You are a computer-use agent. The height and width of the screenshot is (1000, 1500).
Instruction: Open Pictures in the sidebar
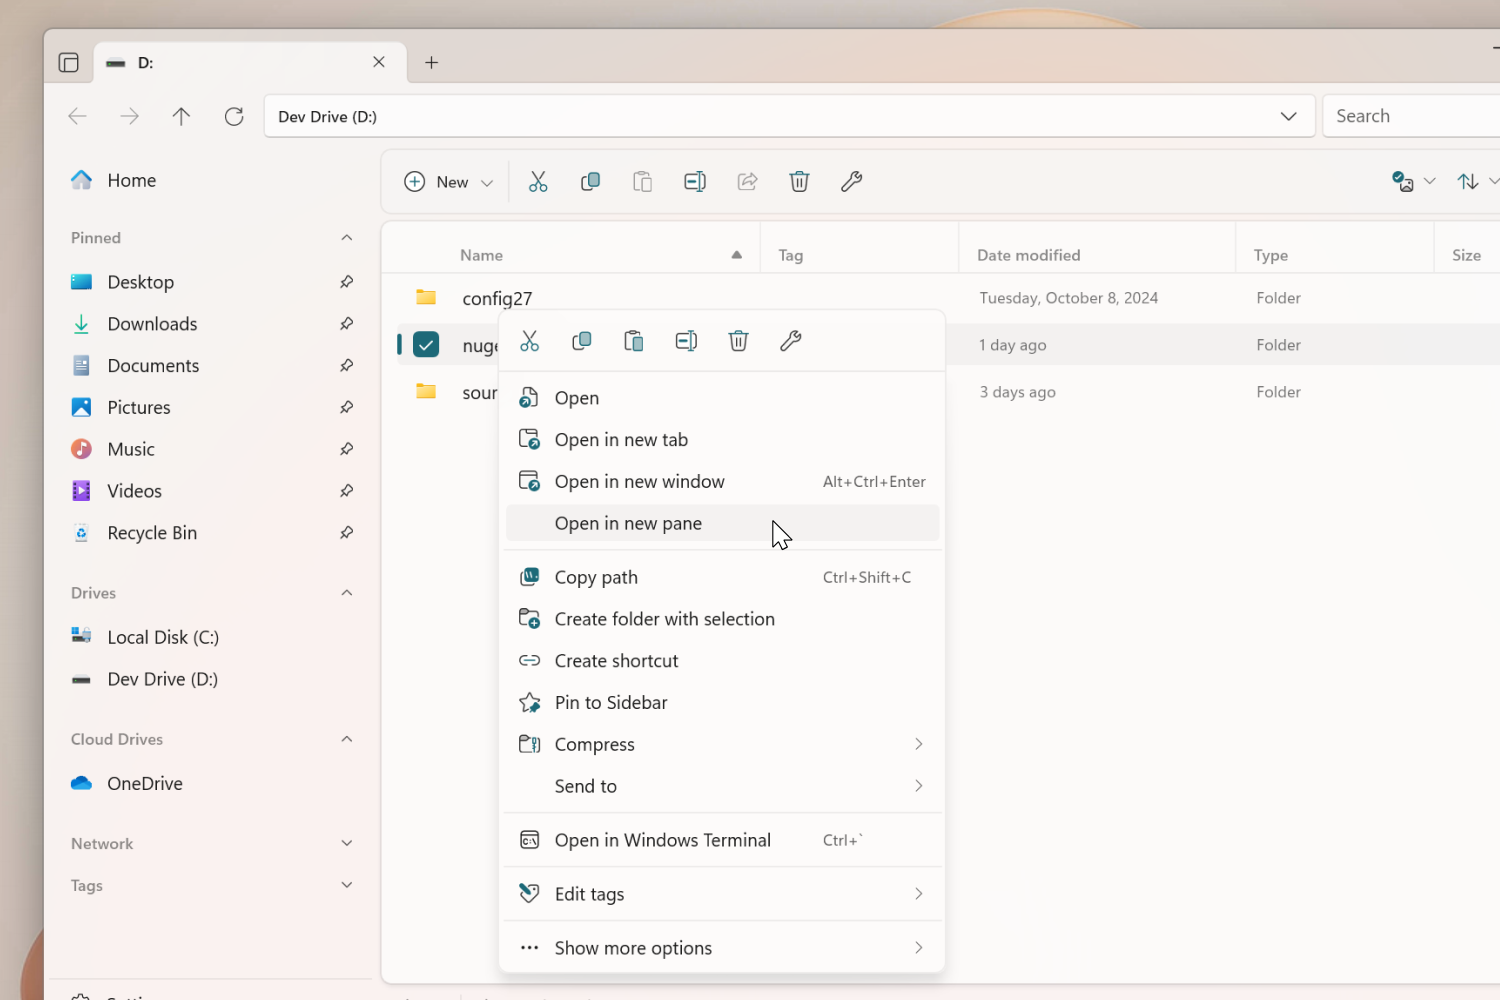[212, 408]
